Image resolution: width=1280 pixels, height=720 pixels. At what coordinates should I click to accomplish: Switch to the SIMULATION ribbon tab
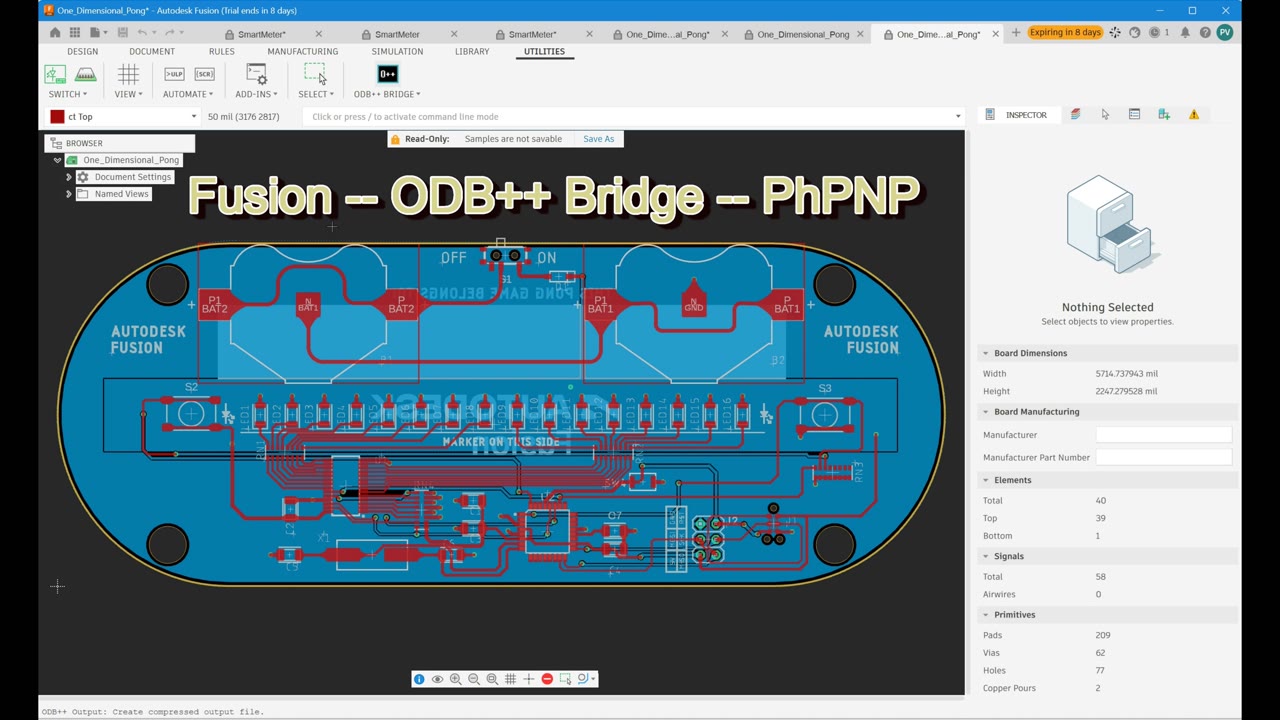[397, 51]
